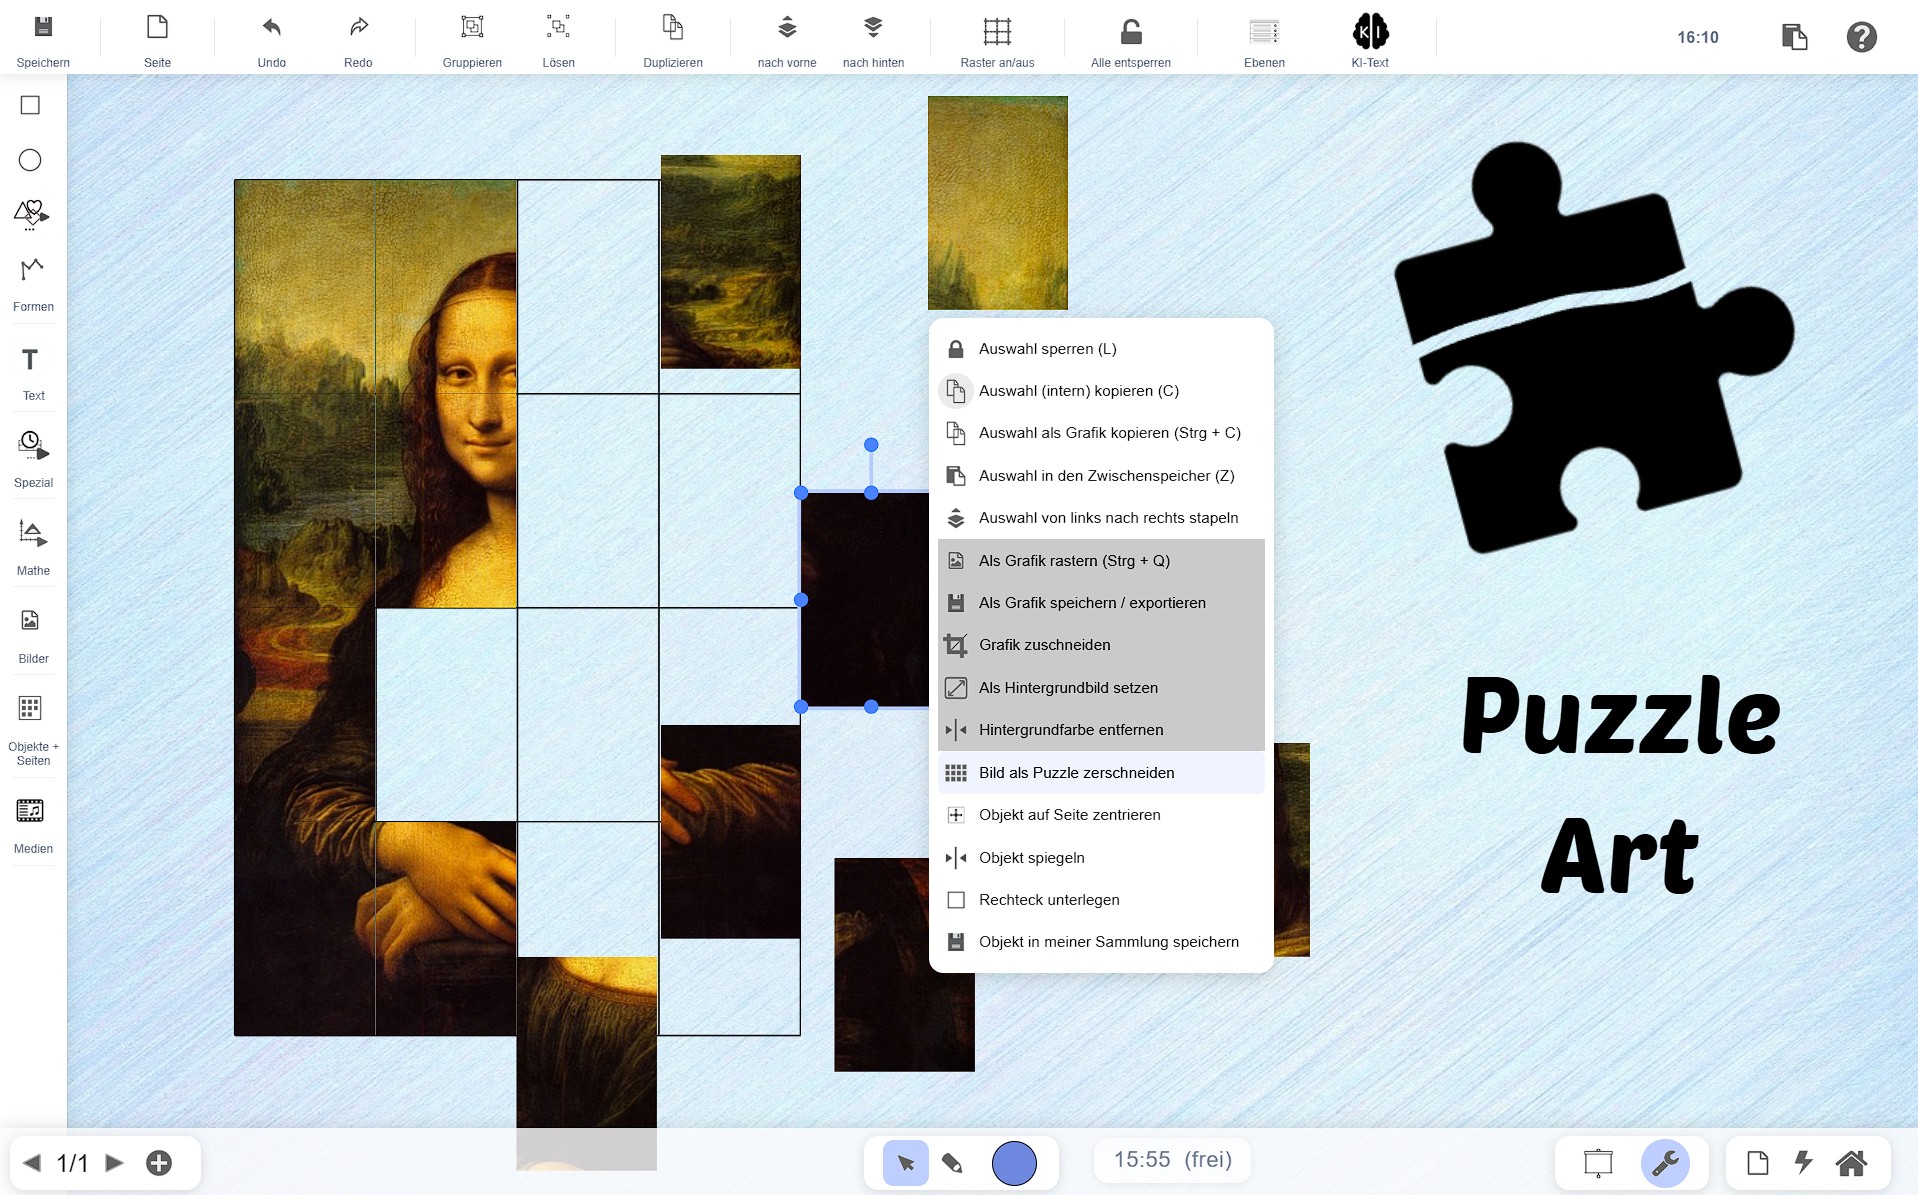Click the 15:55 (frei) timer
Viewport: 1918px width, 1195px height.
pyautogui.click(x=1173, y=1160)
